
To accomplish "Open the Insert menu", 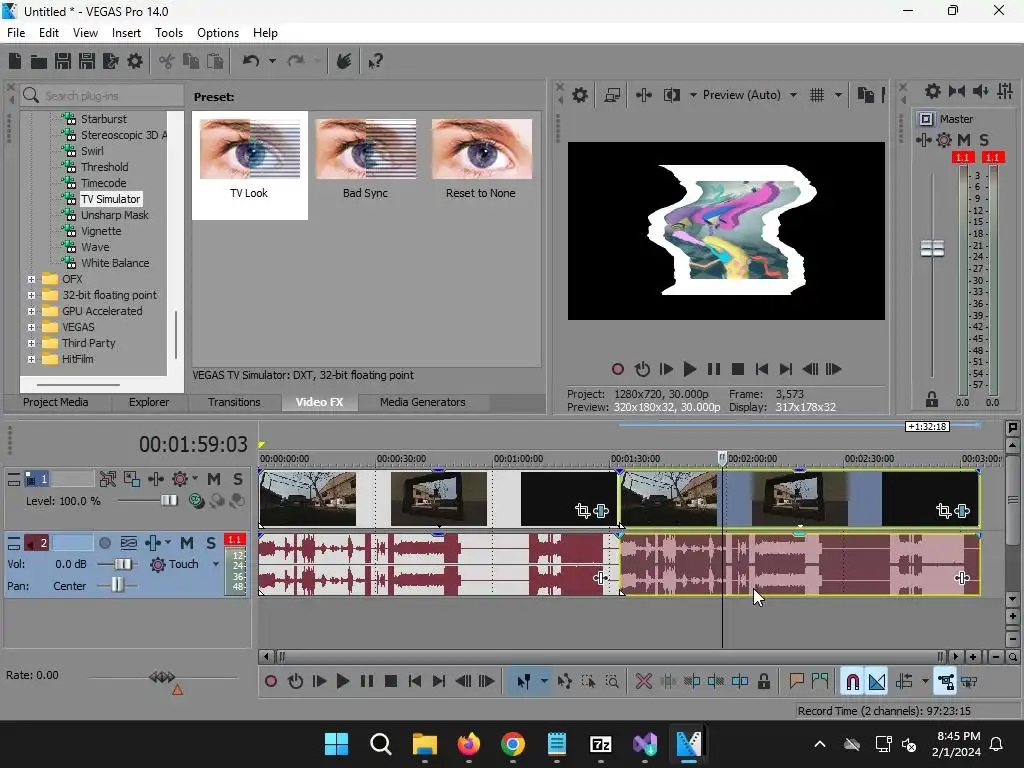I will (x=126, y=33).
